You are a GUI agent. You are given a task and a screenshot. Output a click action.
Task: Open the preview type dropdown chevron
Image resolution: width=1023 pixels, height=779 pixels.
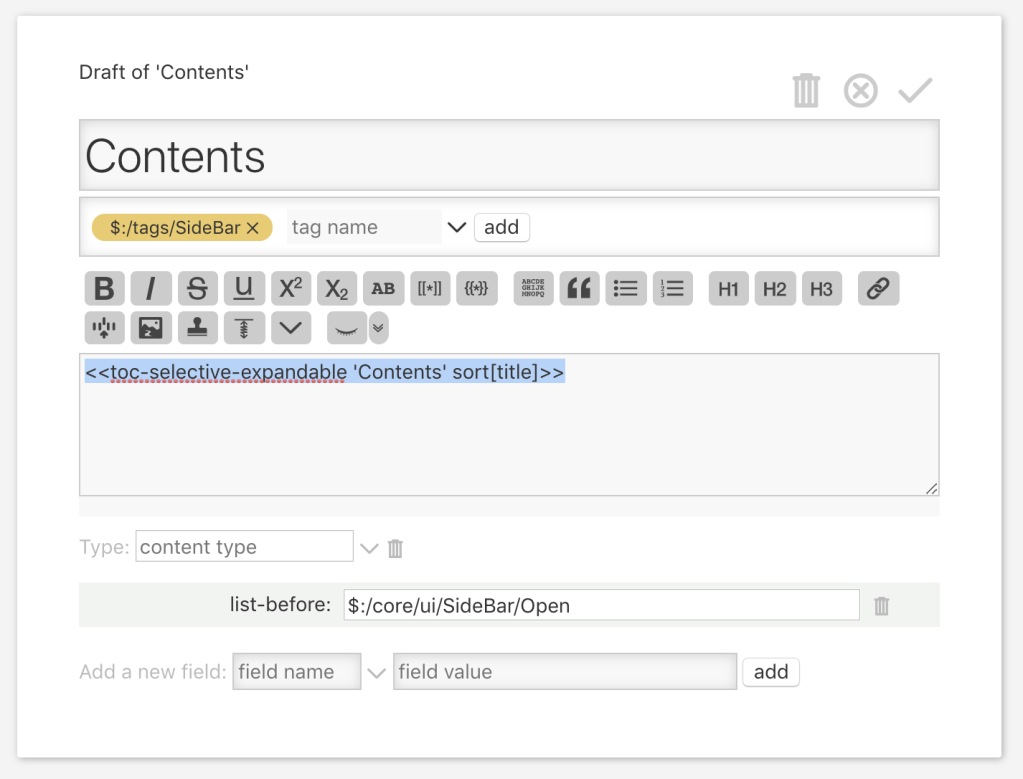(378, 328)
